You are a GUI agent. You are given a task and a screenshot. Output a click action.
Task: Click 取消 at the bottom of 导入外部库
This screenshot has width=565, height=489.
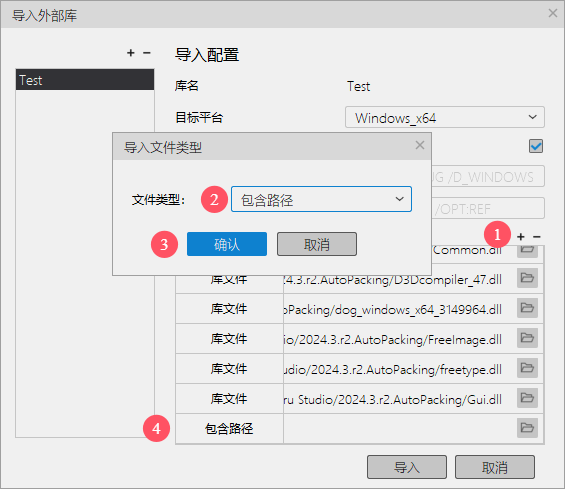pyautogui.click(x=495, y=467)
